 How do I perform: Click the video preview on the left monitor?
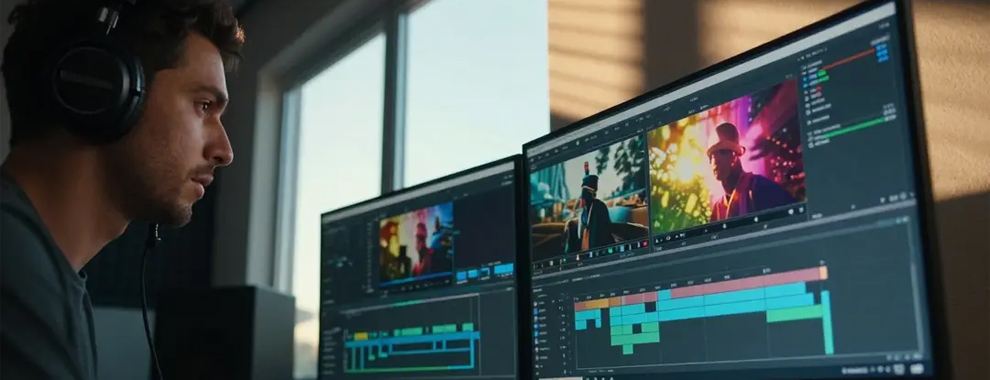[x=416, y=243]
